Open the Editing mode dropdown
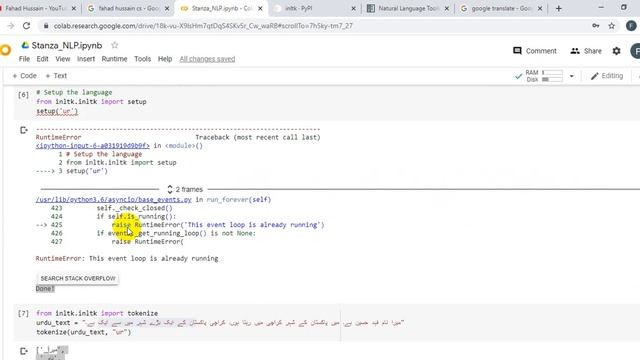This screenshot has width=640, height=360. (607, 76)
